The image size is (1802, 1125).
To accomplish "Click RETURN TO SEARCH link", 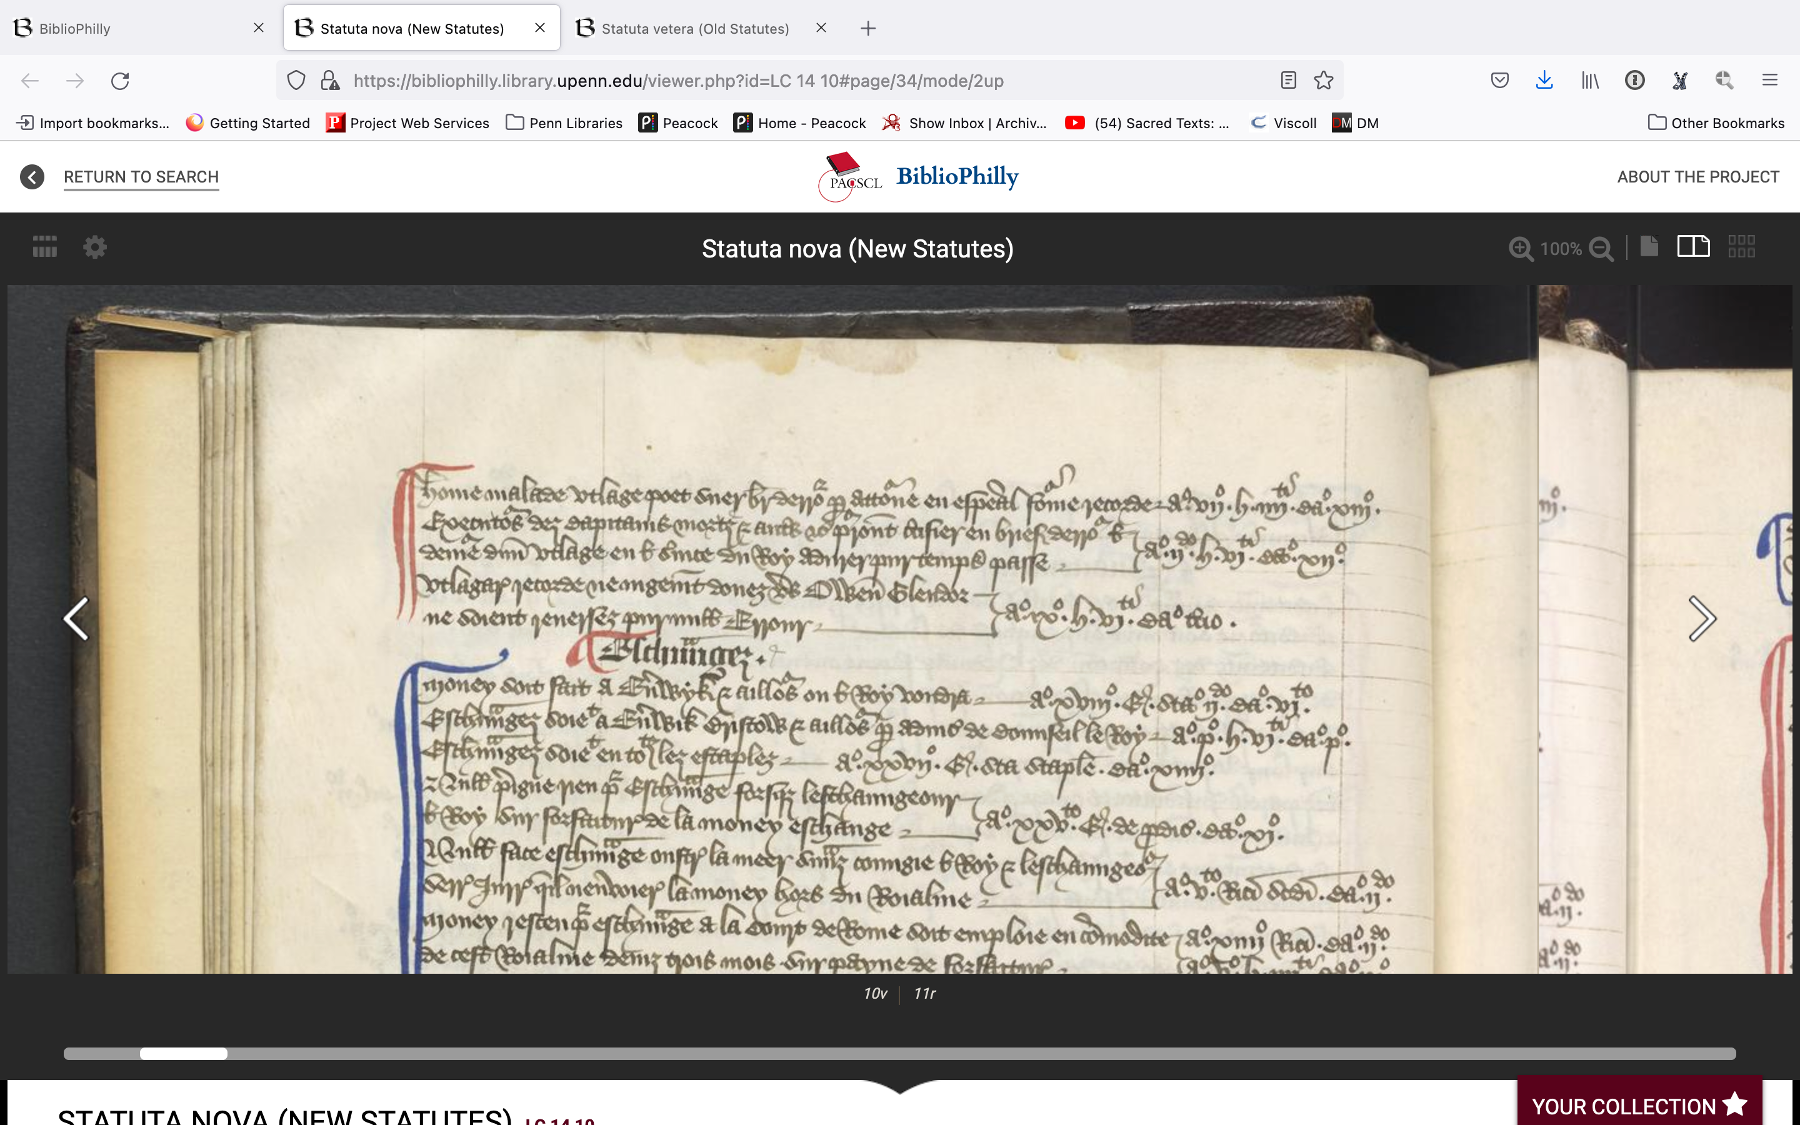I will pos(141,177).
